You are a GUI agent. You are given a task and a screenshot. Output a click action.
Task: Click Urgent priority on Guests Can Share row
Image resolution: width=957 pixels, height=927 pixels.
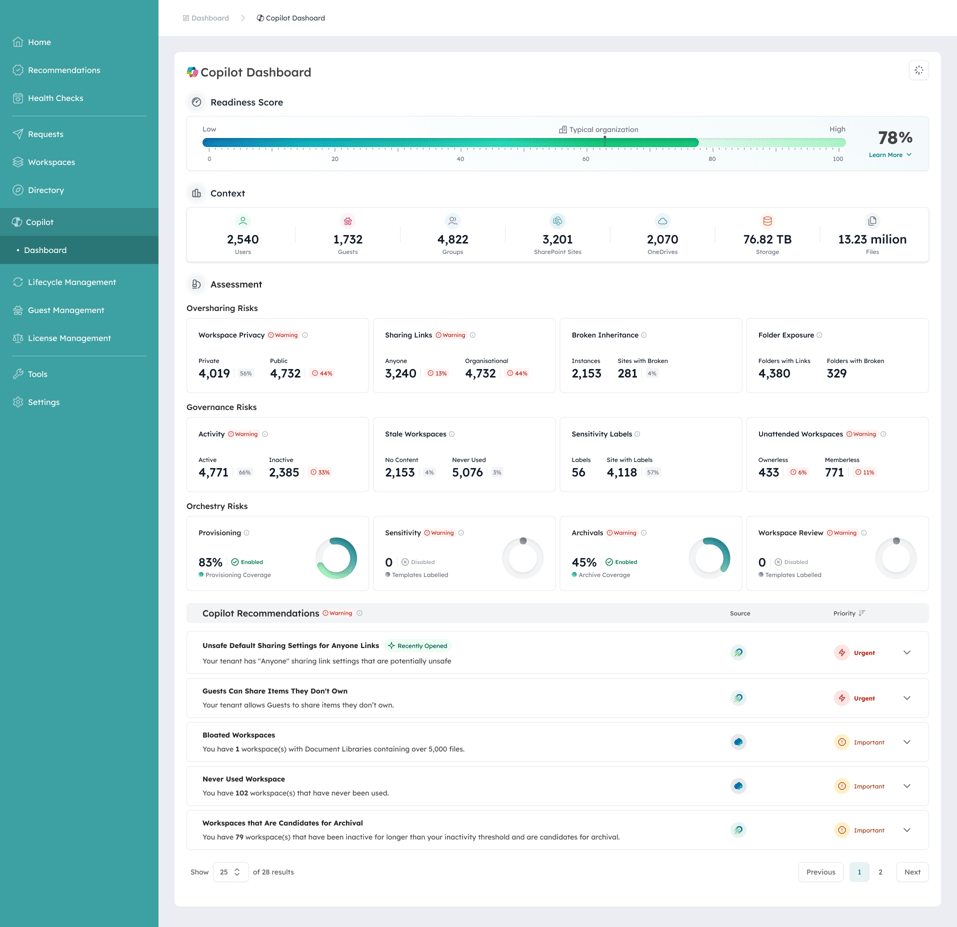coord(855,698)
